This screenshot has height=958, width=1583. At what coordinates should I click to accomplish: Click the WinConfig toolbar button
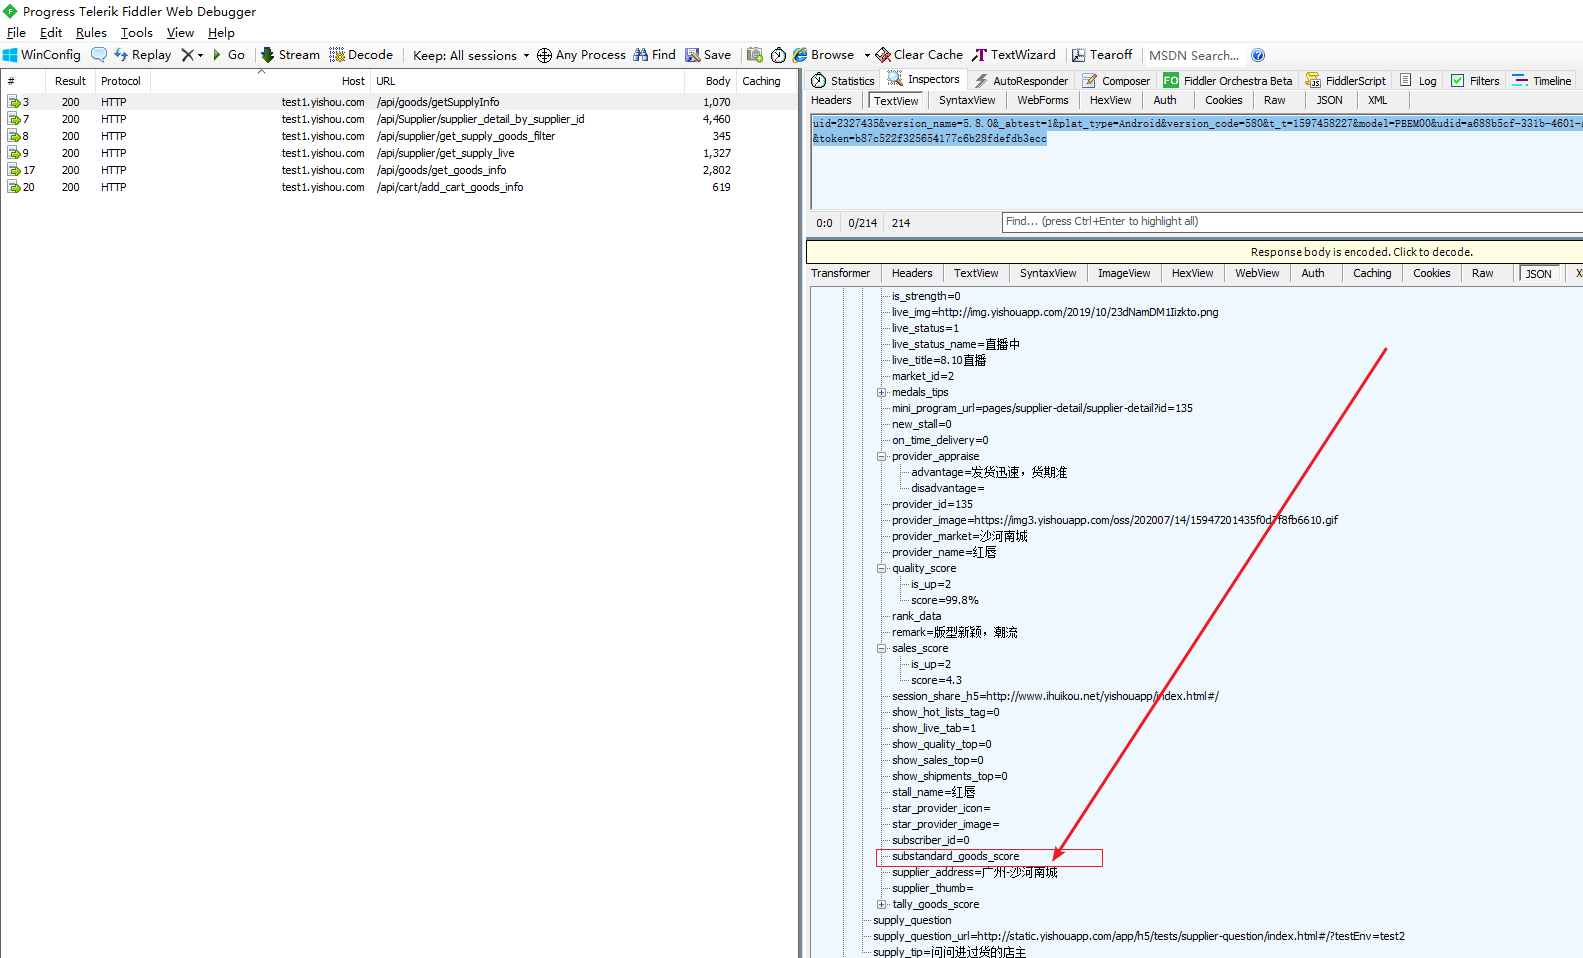click(42, 55)
